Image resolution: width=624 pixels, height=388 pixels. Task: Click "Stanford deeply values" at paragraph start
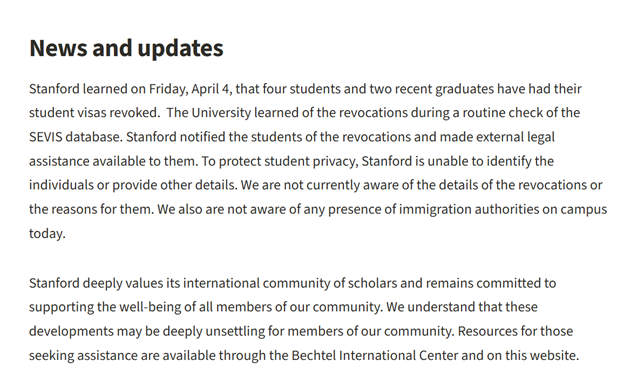click(x=96, y=283)
